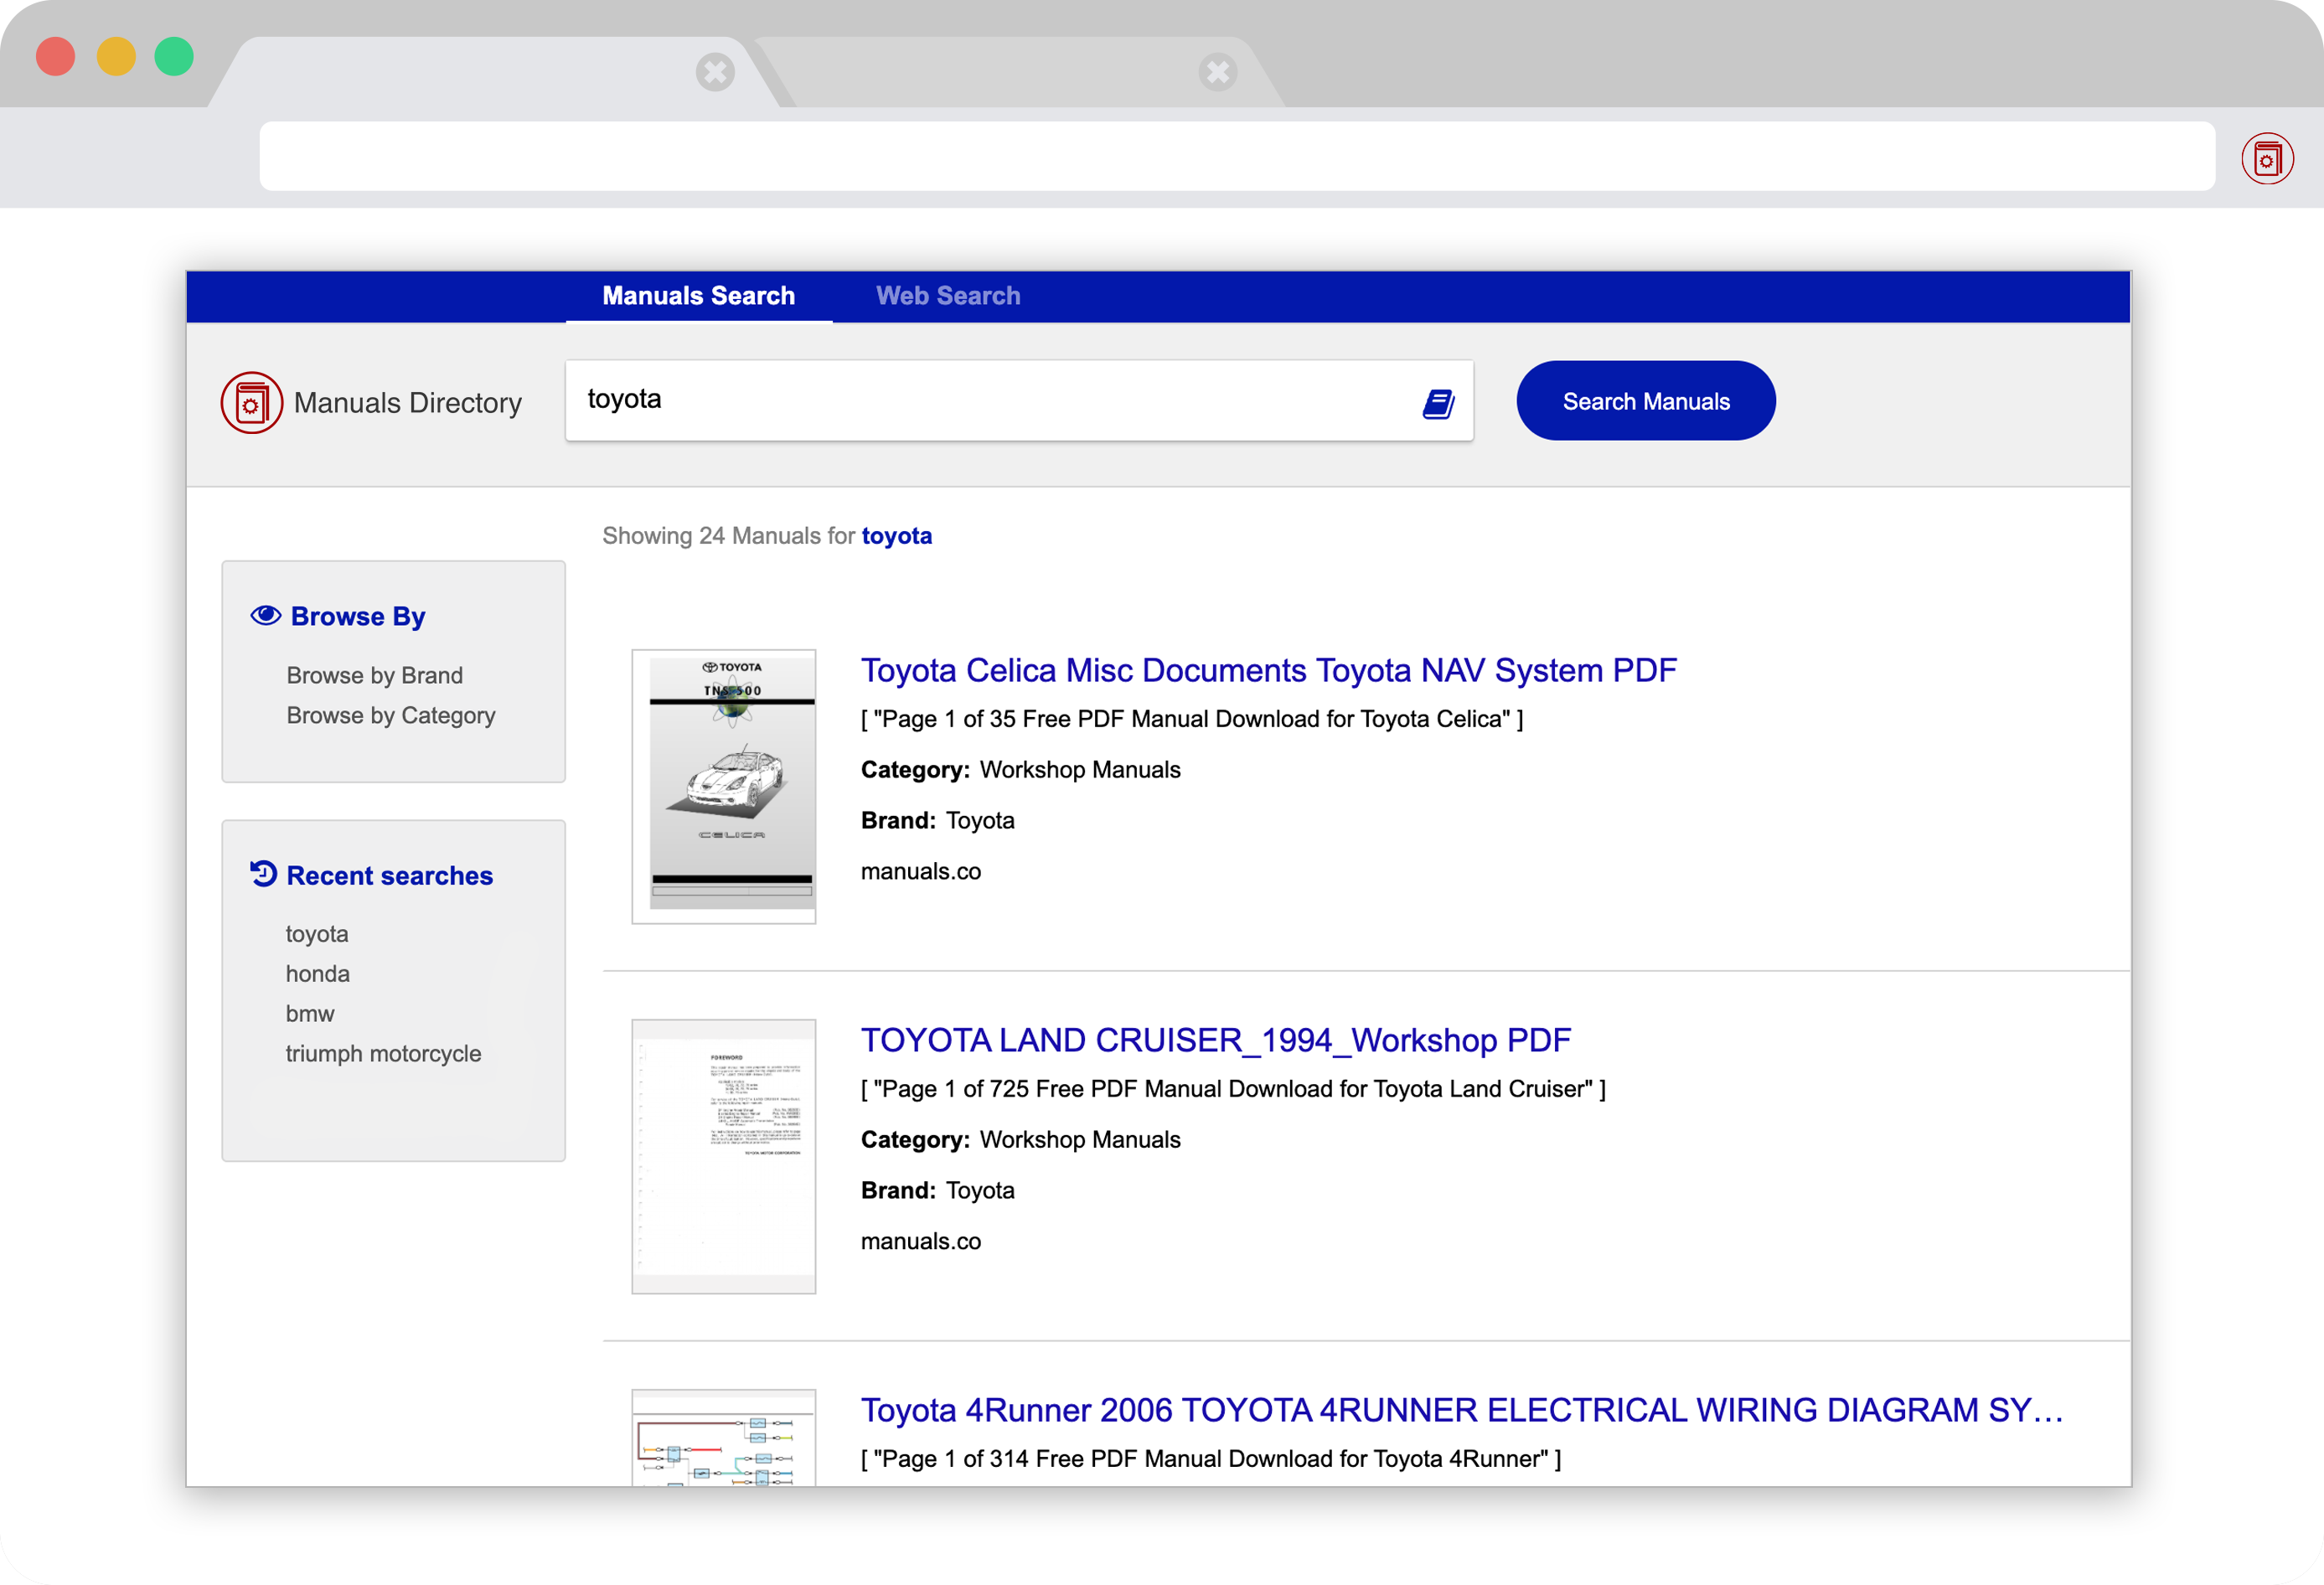Click the browser address bar
Viewport: 2324px width, 1585px height.
click(1237, 157)
